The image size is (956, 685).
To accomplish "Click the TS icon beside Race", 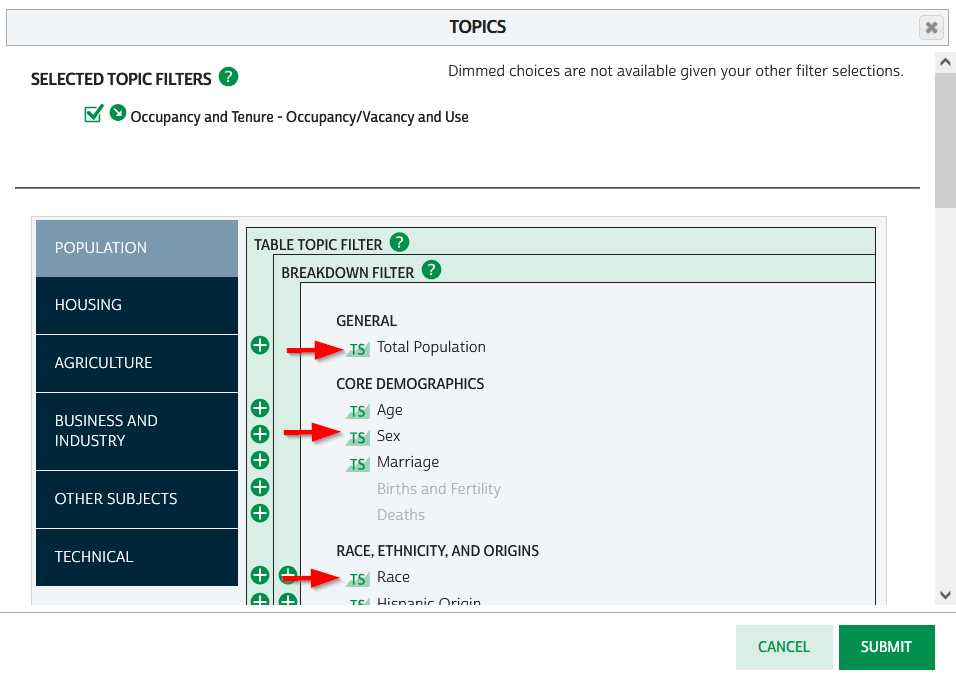I will pyautogui.click(x=358, y=578).
